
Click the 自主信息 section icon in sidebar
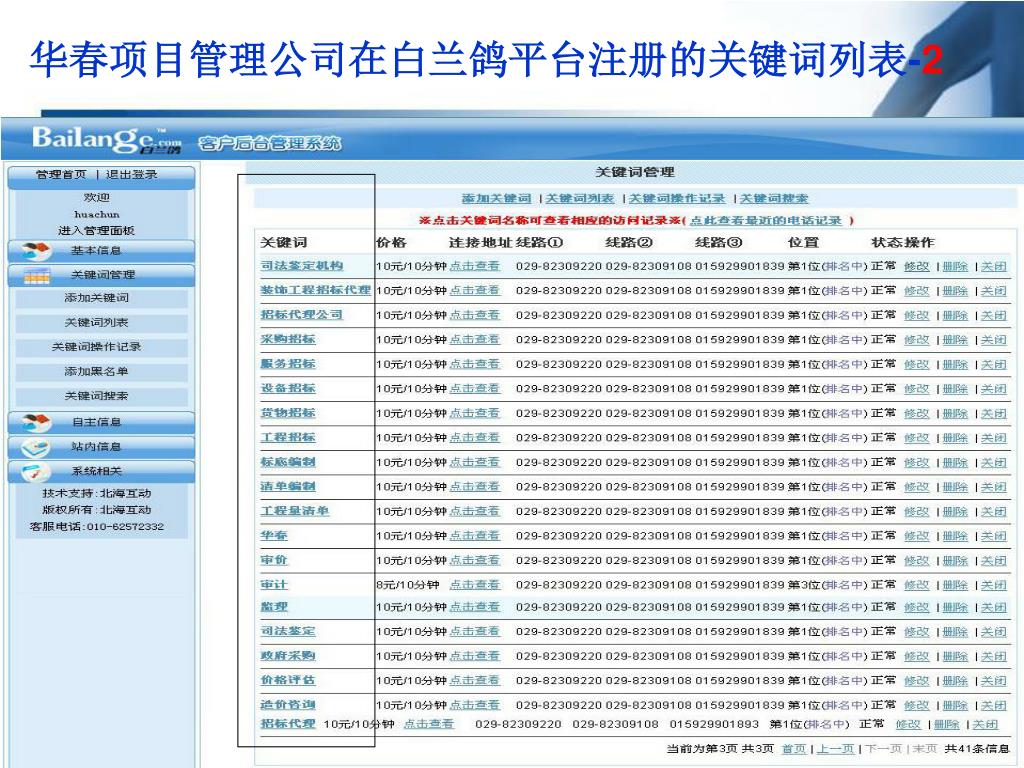click(x=37, y=422)
